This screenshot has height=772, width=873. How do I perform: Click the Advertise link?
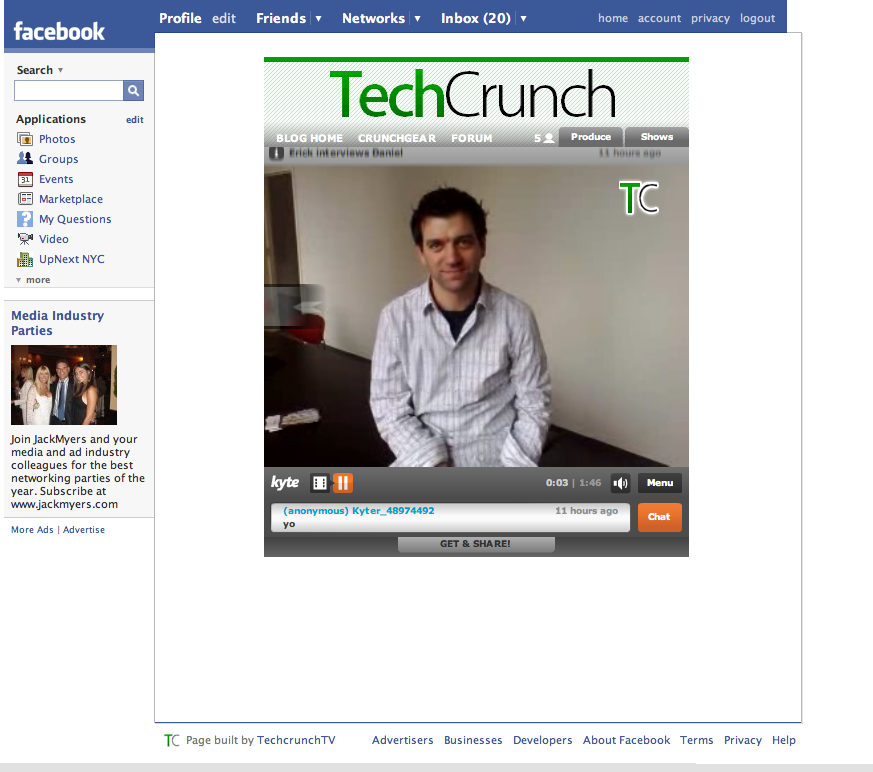[x=84, y=529]
